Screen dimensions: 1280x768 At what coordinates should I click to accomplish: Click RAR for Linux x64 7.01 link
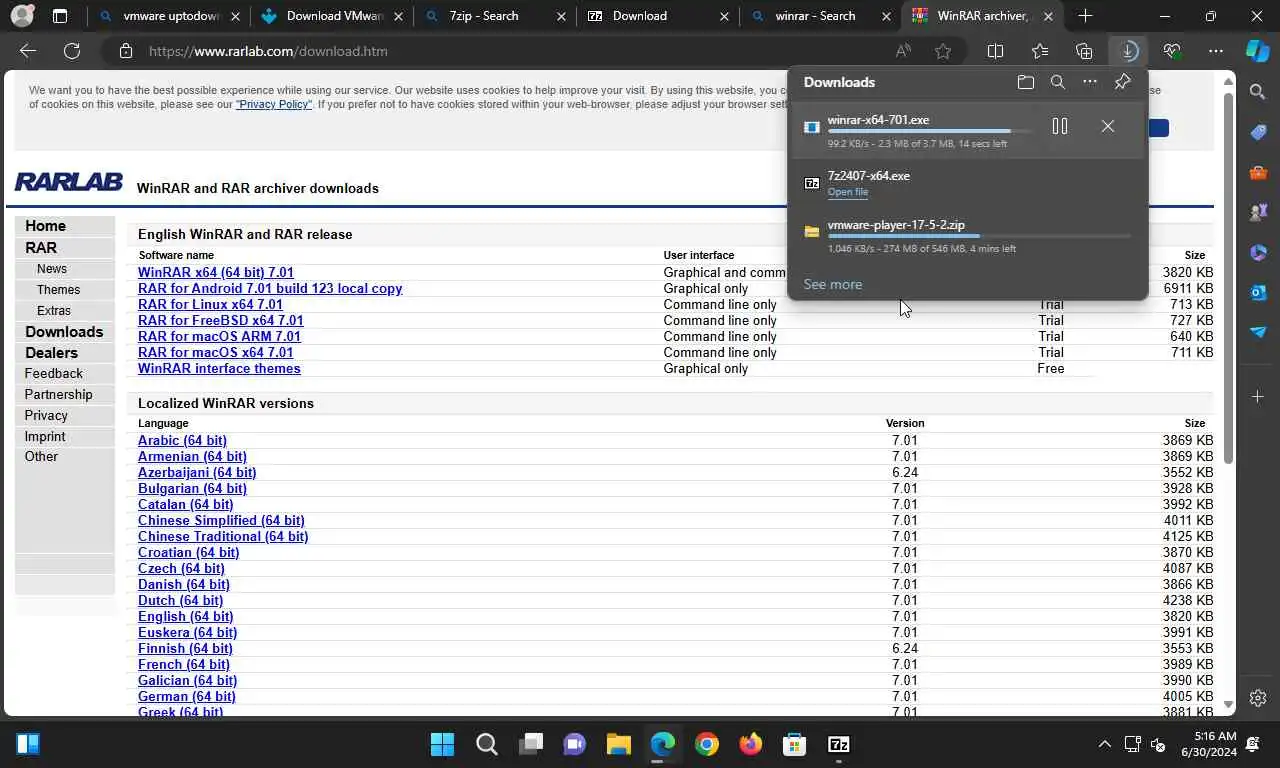[x=210, y=304]
